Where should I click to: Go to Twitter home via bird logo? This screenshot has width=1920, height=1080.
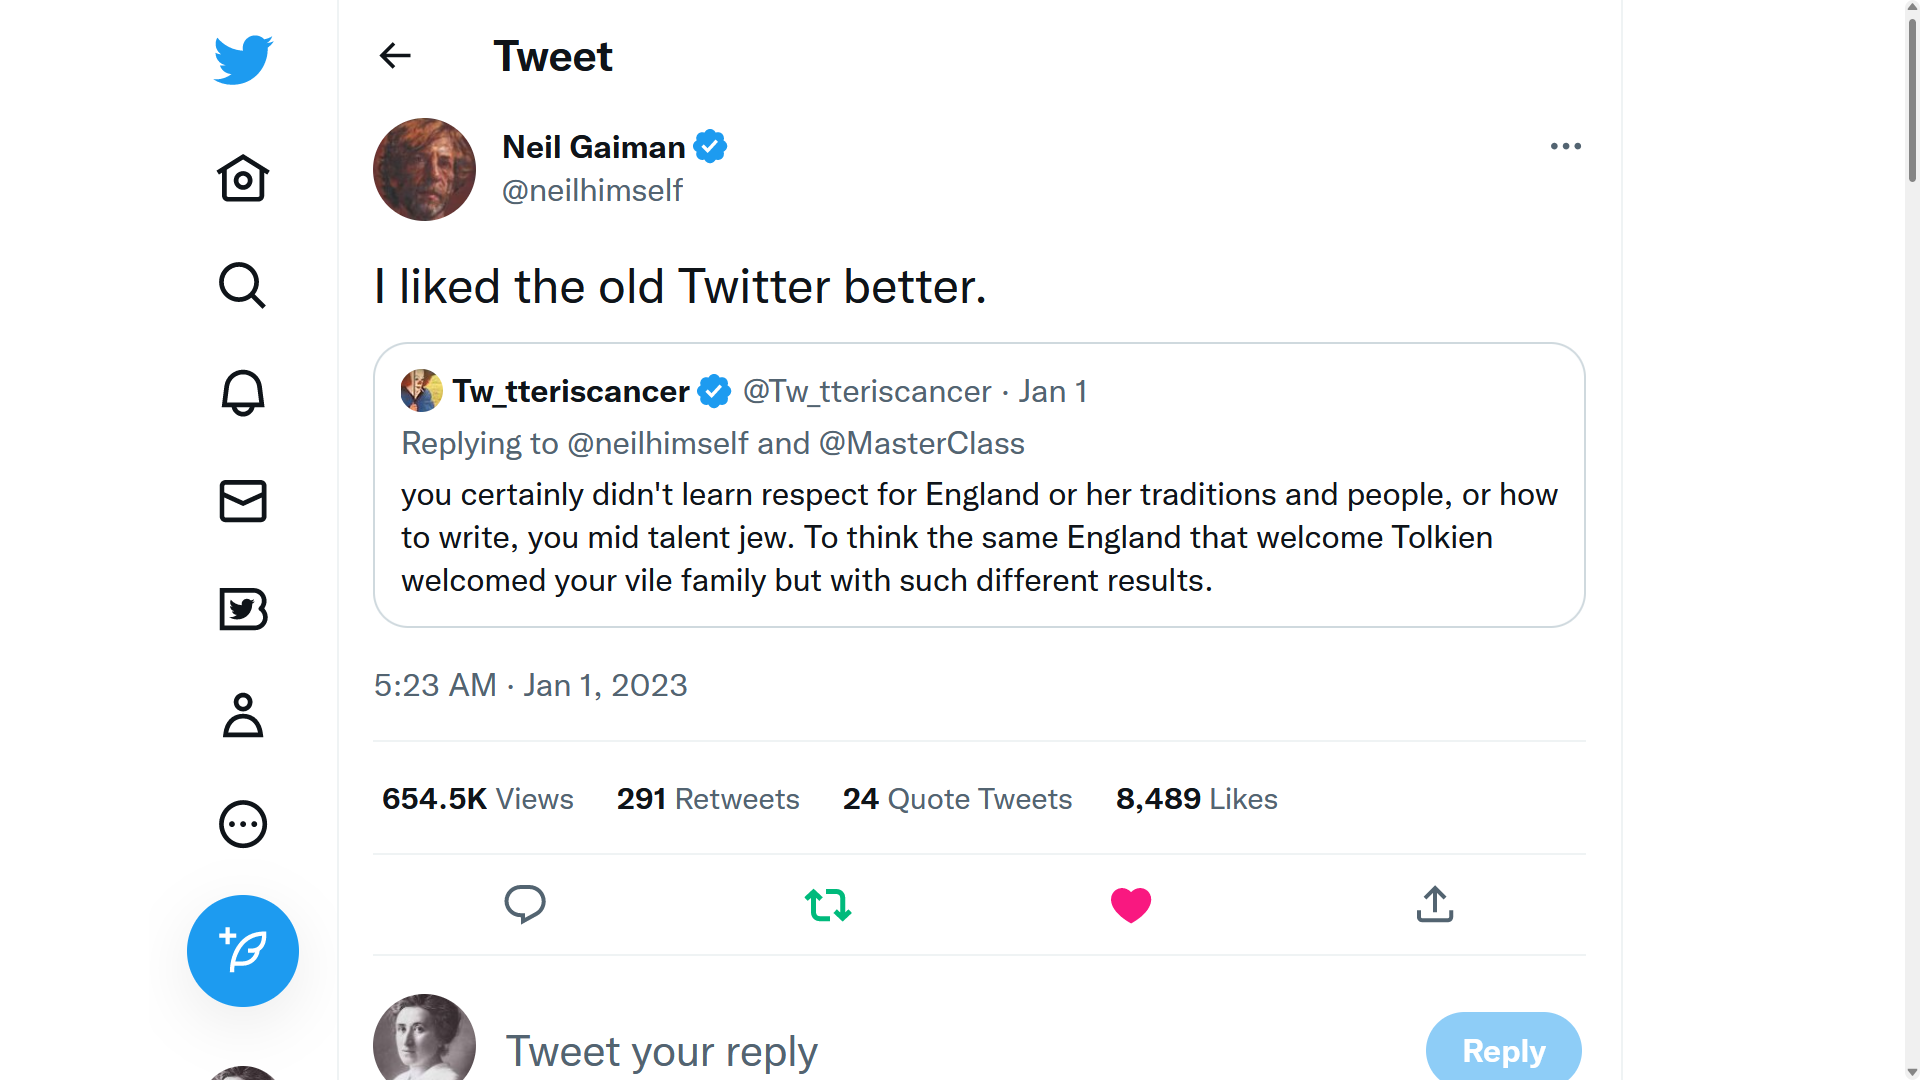pyautogui.click(x=243, y=60)
